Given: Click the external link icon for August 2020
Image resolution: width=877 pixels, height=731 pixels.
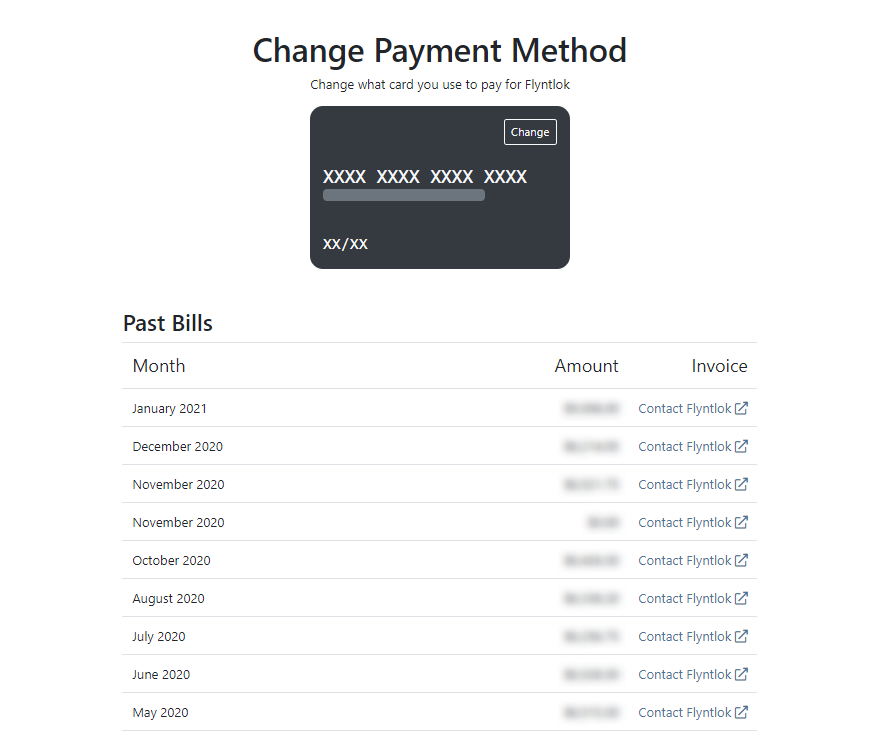Looking at the screenshot, I should point(741,598).
